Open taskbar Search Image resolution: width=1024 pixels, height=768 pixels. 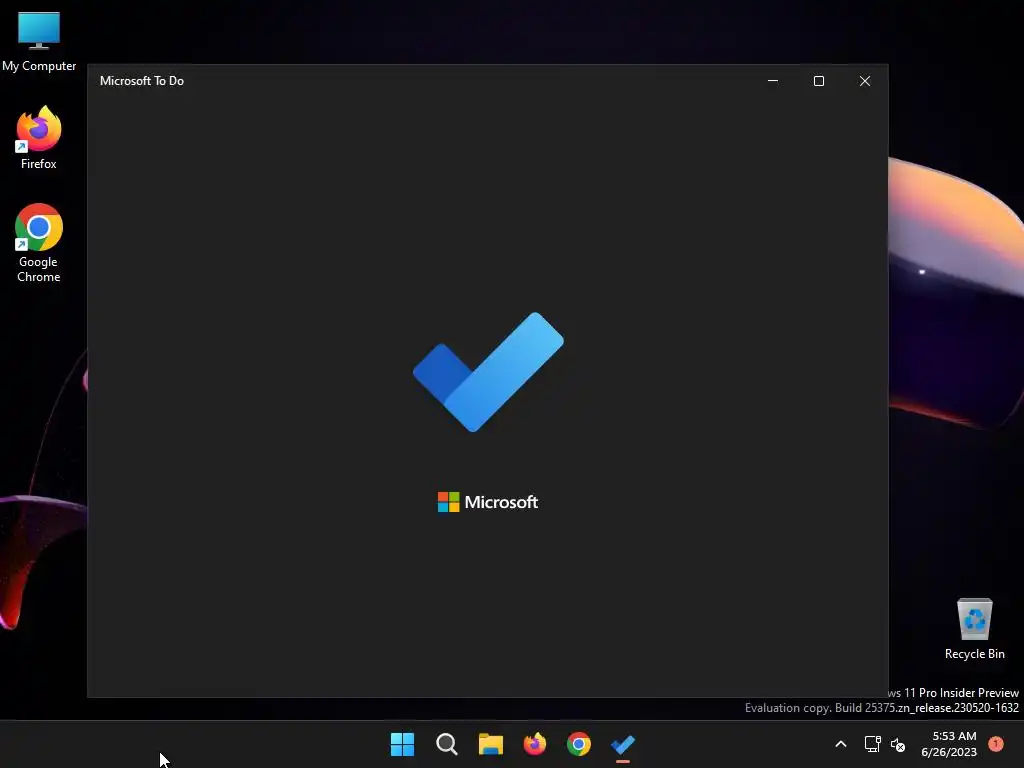tap(447, 744)
